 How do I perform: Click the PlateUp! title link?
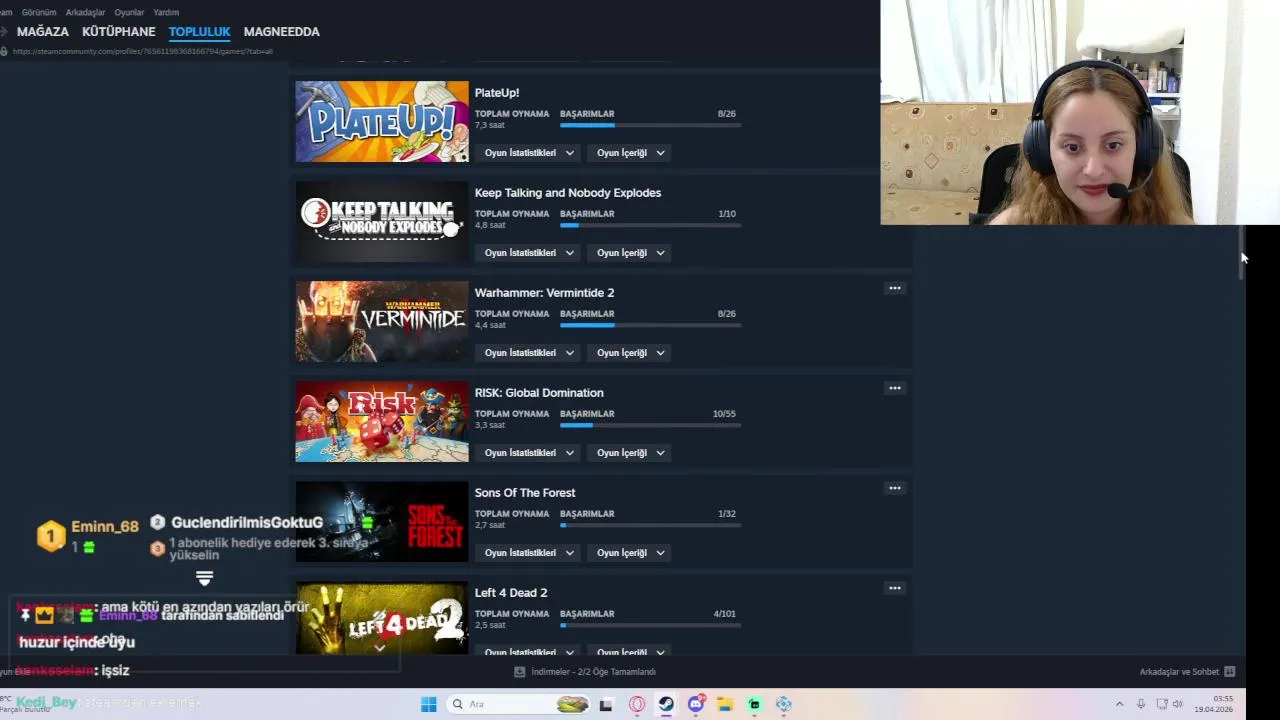tap(497, 93)
